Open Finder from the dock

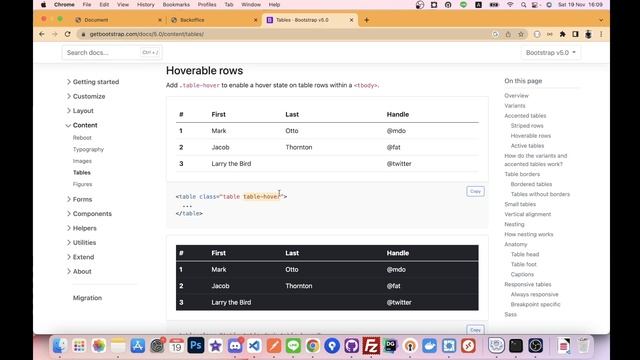coord(60,346)
